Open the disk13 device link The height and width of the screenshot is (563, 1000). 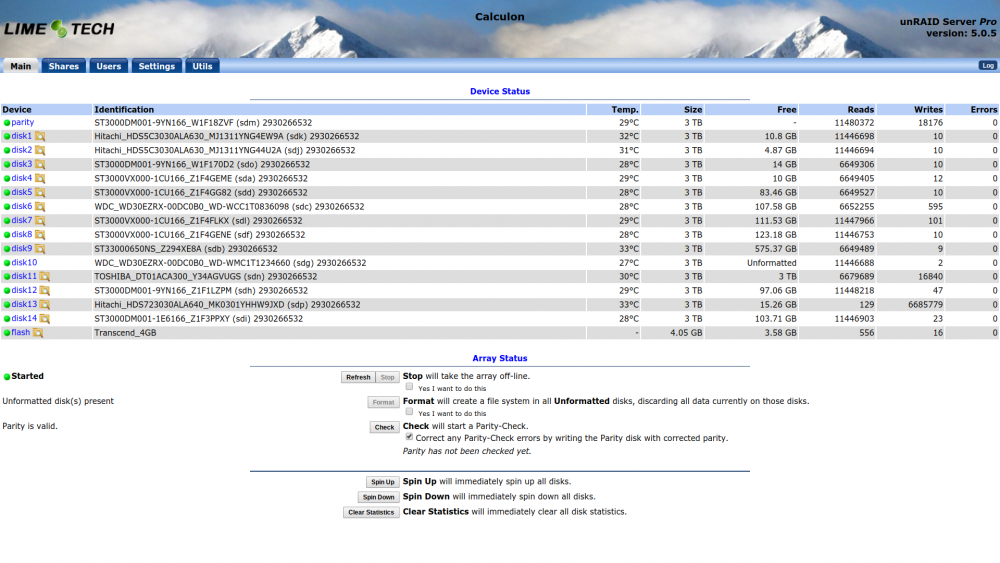click(24, 305)
